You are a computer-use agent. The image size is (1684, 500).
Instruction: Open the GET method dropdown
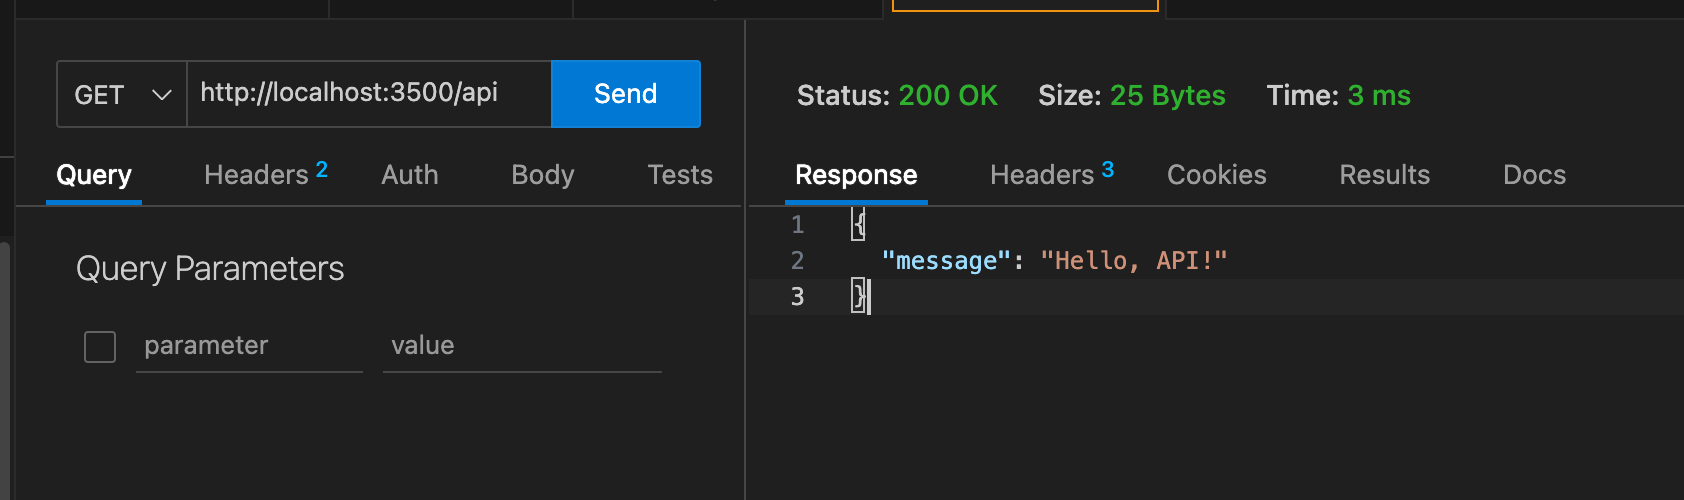(x=122, y=95)
